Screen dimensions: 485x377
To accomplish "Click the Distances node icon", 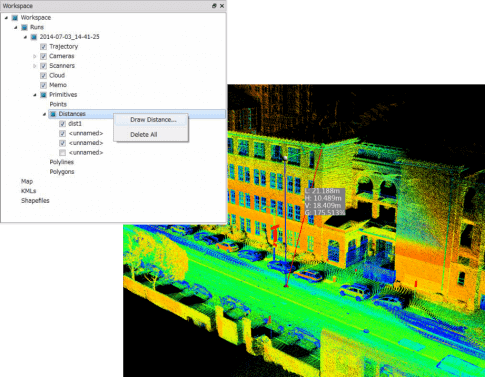I will click(53, 114).
